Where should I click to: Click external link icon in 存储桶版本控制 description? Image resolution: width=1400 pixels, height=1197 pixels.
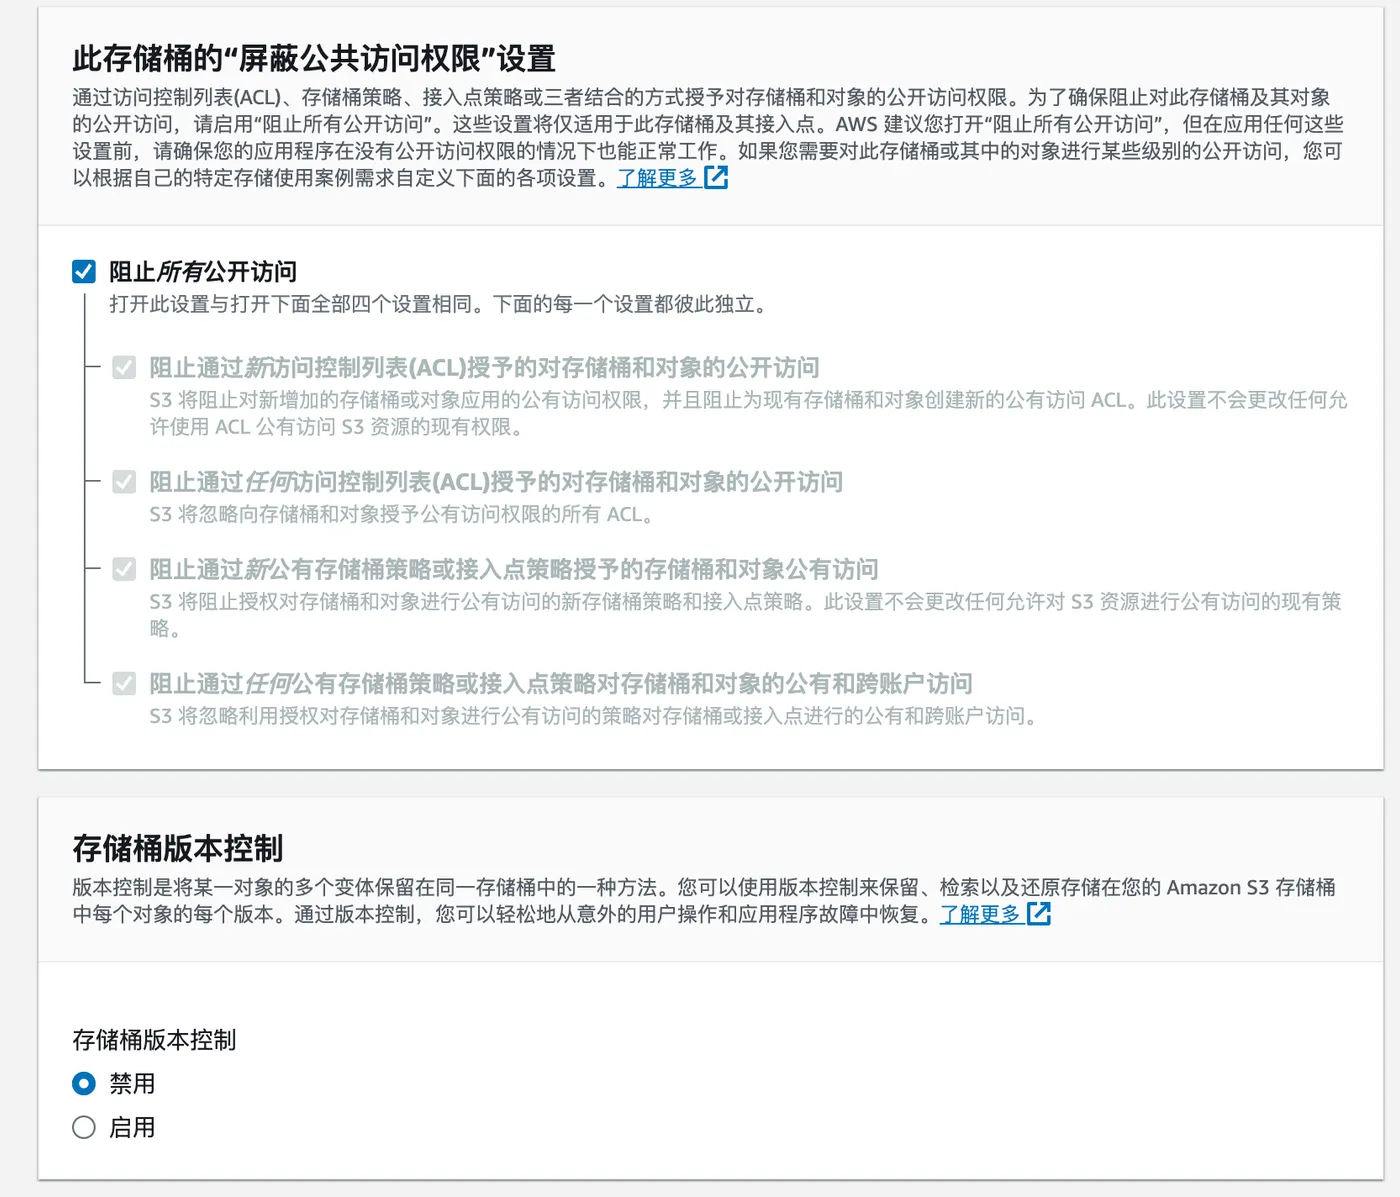[1039, 913]
